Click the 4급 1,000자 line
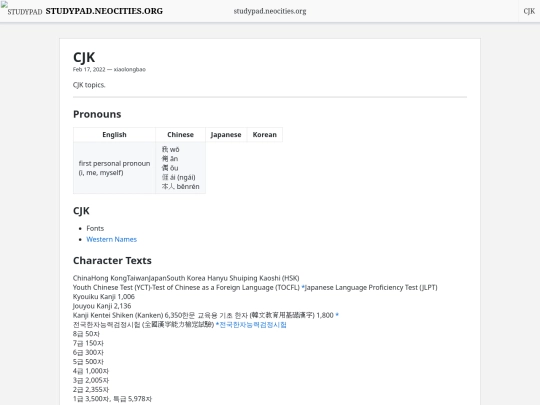540x405 pixels. [91, 371]
